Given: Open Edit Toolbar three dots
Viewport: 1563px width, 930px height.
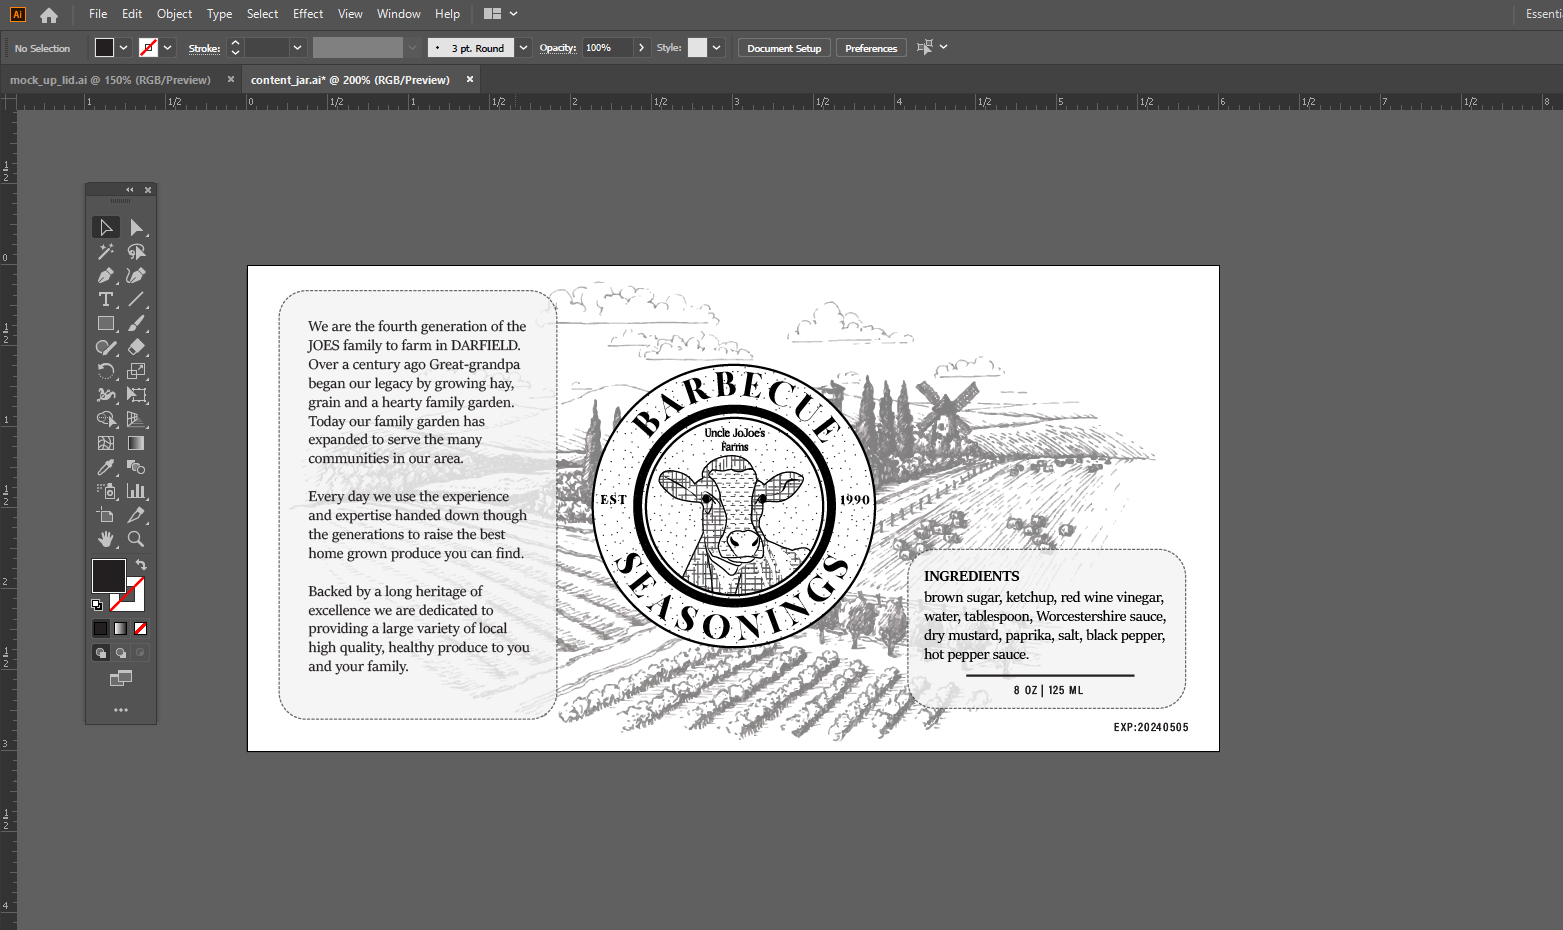Looking at the screenshot, I should pos(121,710).
